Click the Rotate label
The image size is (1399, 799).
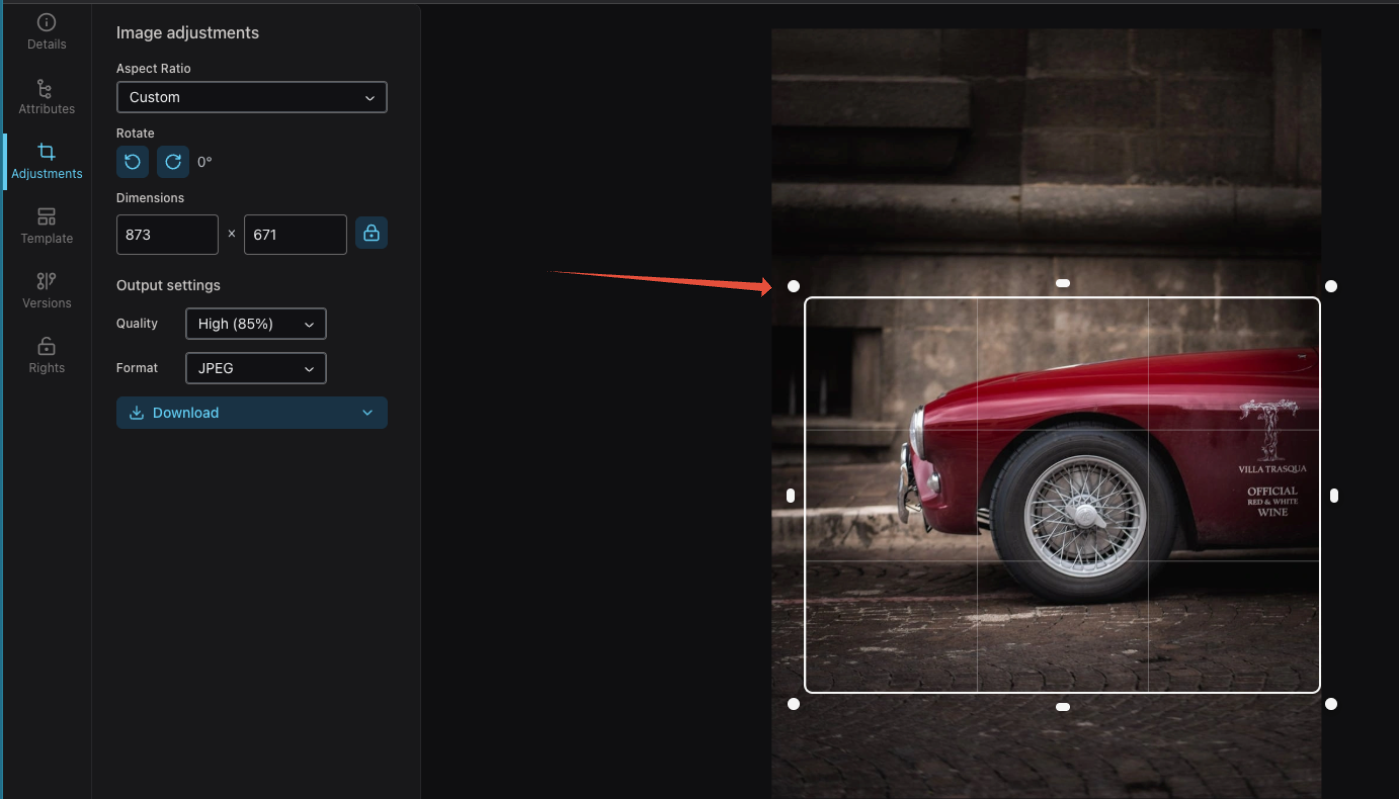click(135, 133)
